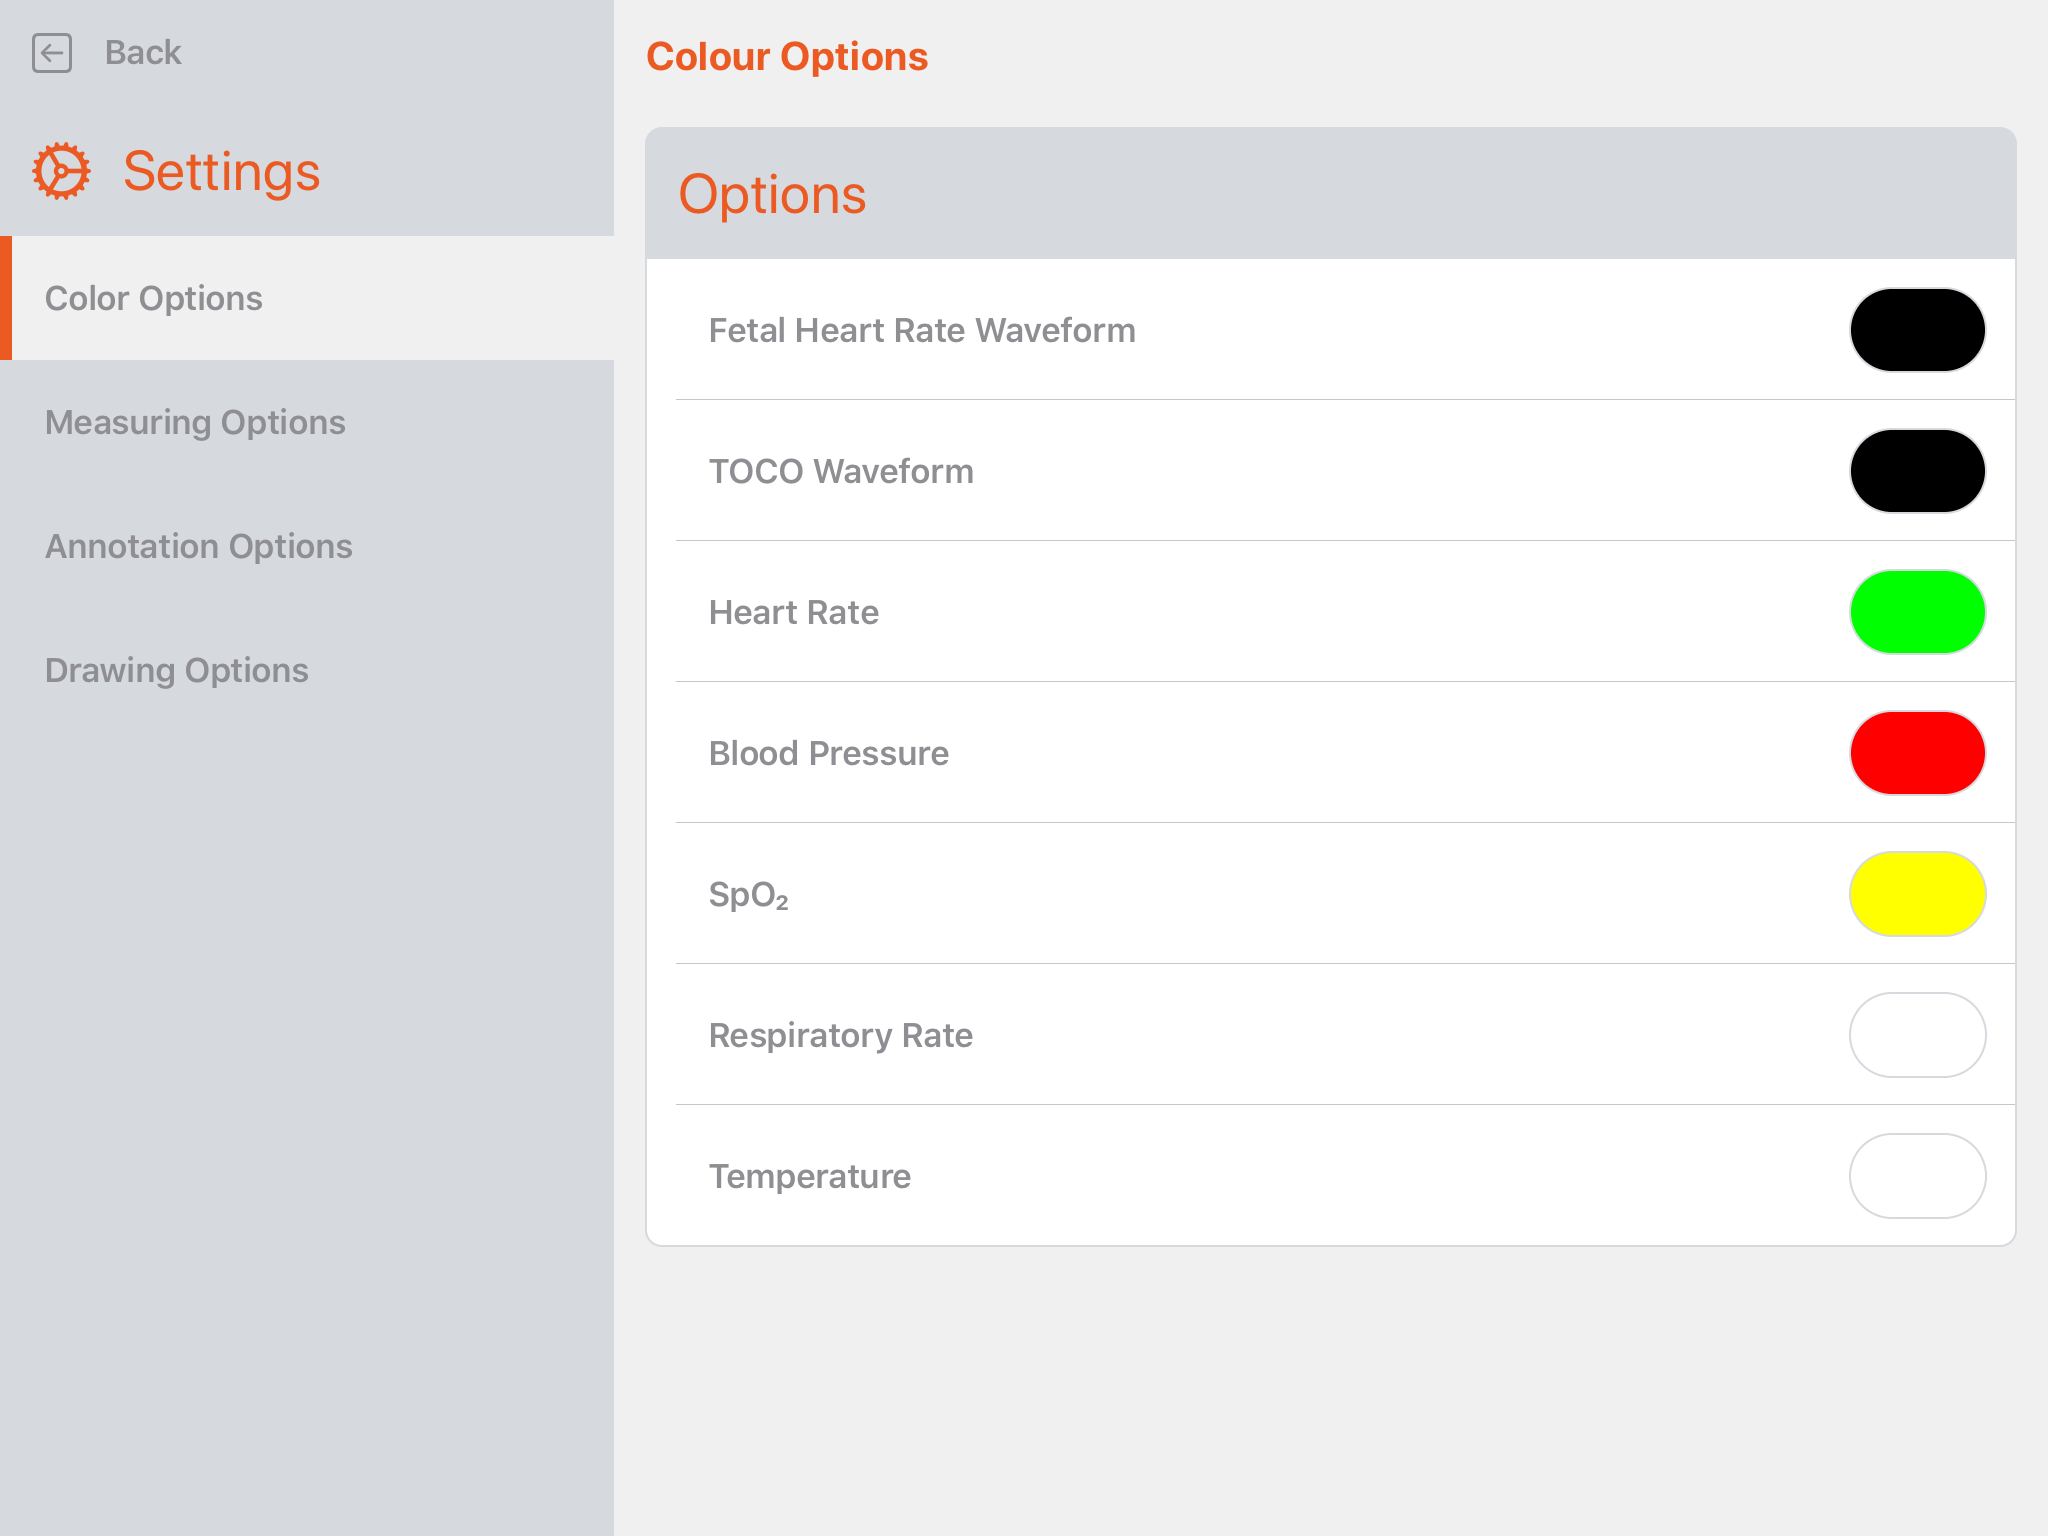The height and width of the screenshot is (1536, 2048).
Task: Select the Fetal Heart Rate Waveform row
Action: pos(921,330)
